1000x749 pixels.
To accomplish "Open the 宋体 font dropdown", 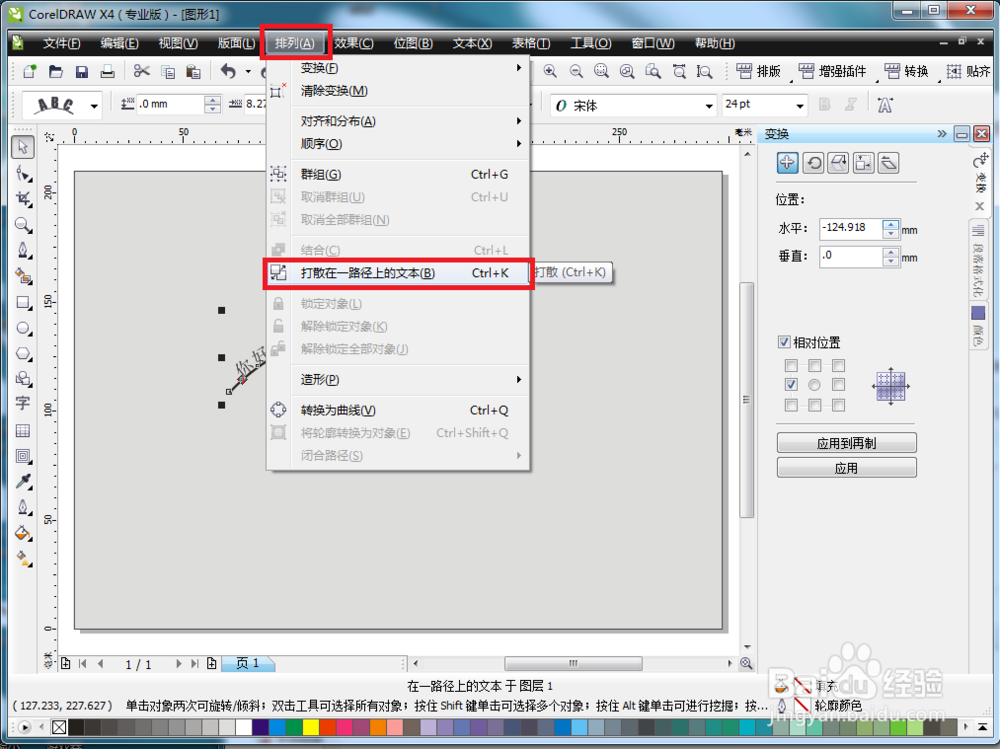I will click(x=709, y=106).
